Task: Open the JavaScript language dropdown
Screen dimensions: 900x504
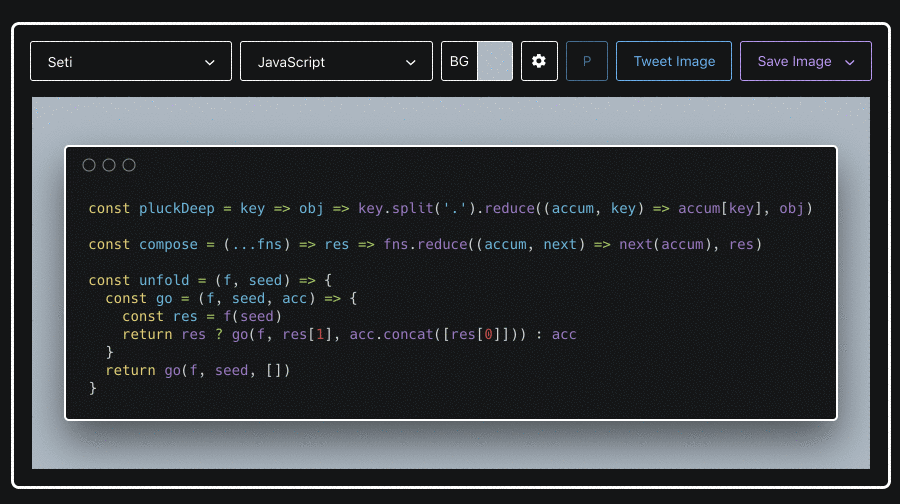Action: [336, 61]
